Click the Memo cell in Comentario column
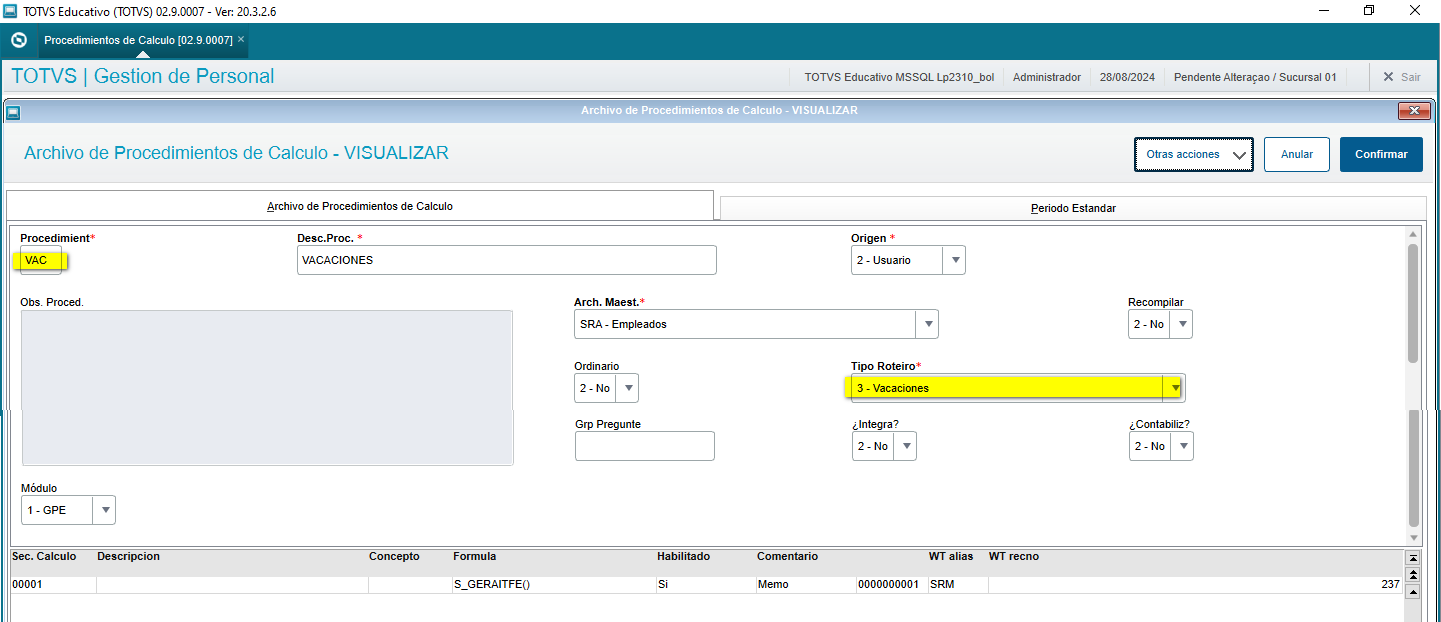This screenshot has height=622, width=1441. pos(806,585)
